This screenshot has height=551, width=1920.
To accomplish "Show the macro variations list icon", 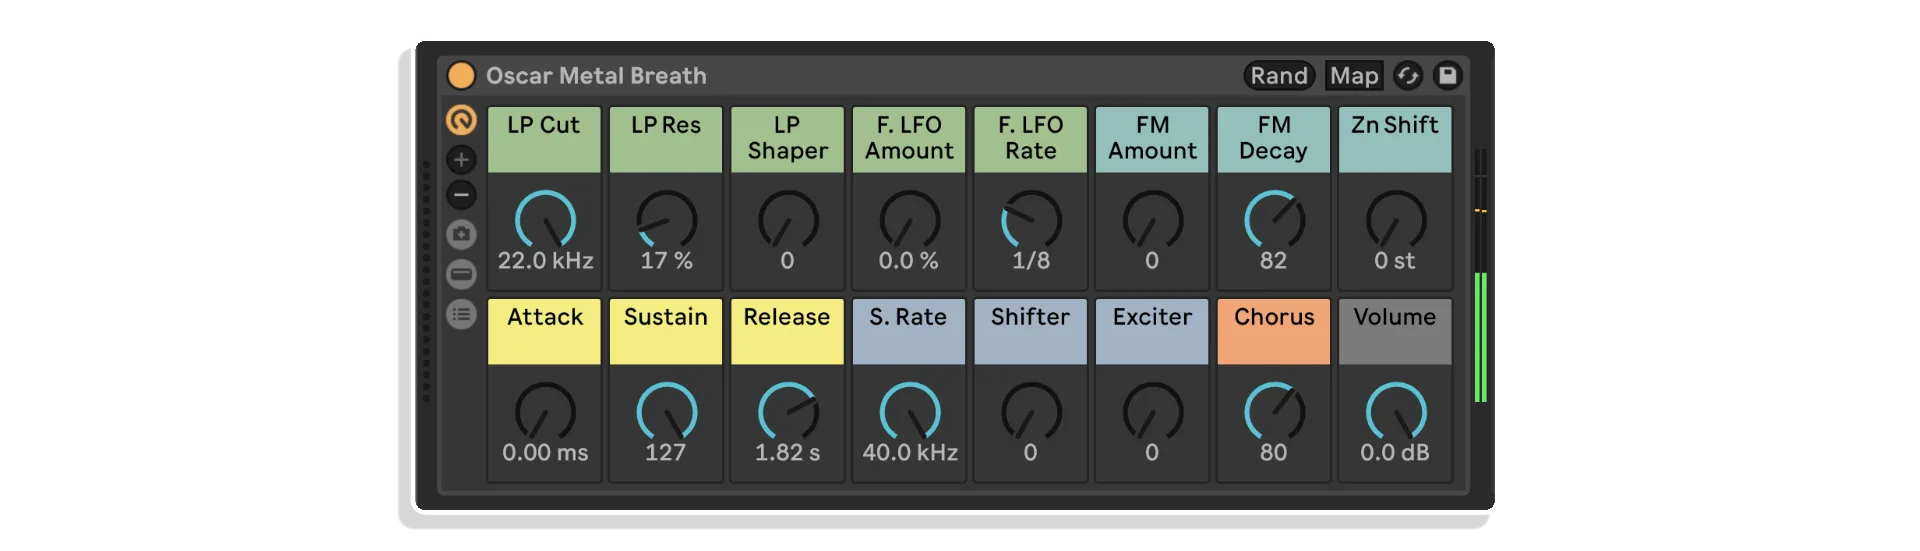I will tap(461, 314).
